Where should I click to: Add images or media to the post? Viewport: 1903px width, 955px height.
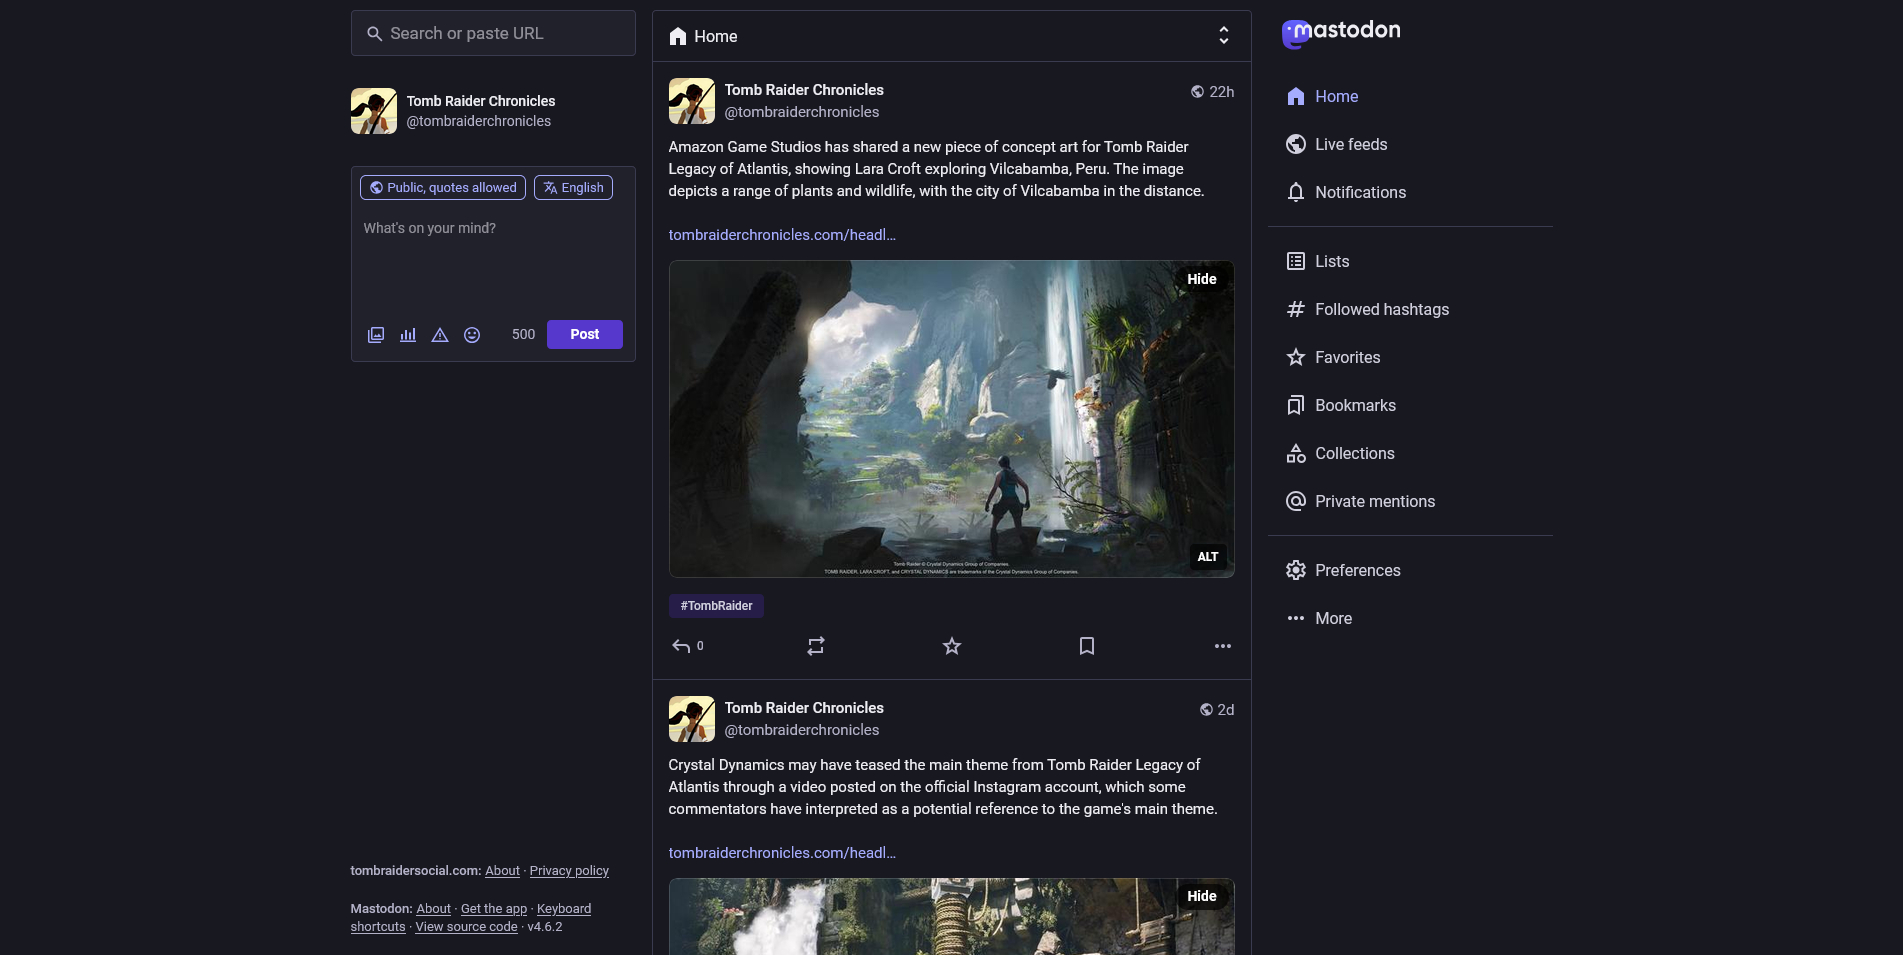point(376,335)
